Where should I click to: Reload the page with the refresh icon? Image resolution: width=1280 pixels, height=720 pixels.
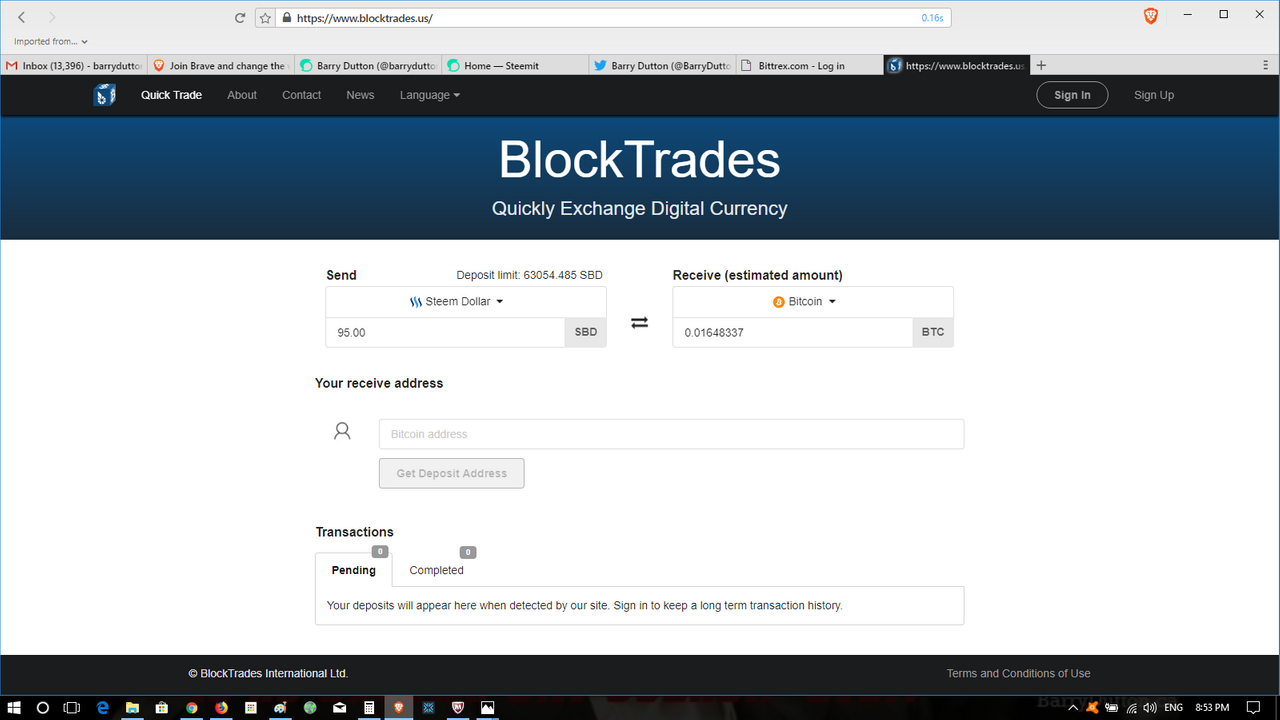click(240, 18)
